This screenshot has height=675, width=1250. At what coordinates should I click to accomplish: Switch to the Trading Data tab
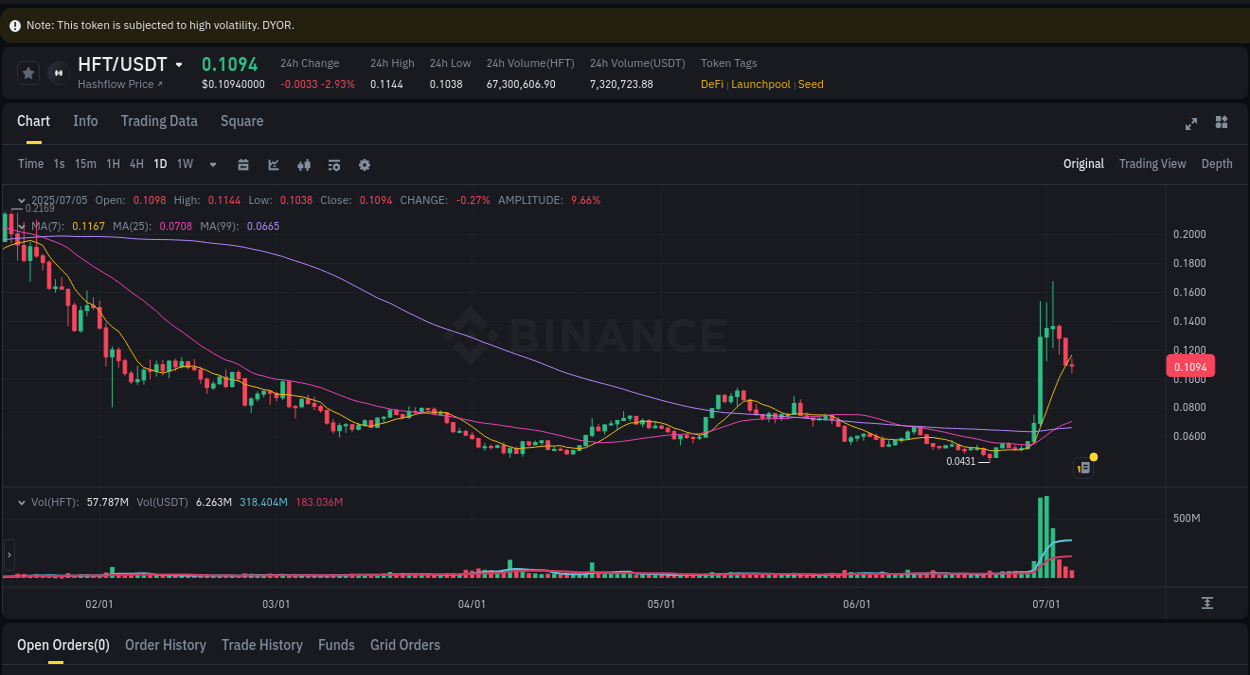(159, 121)
